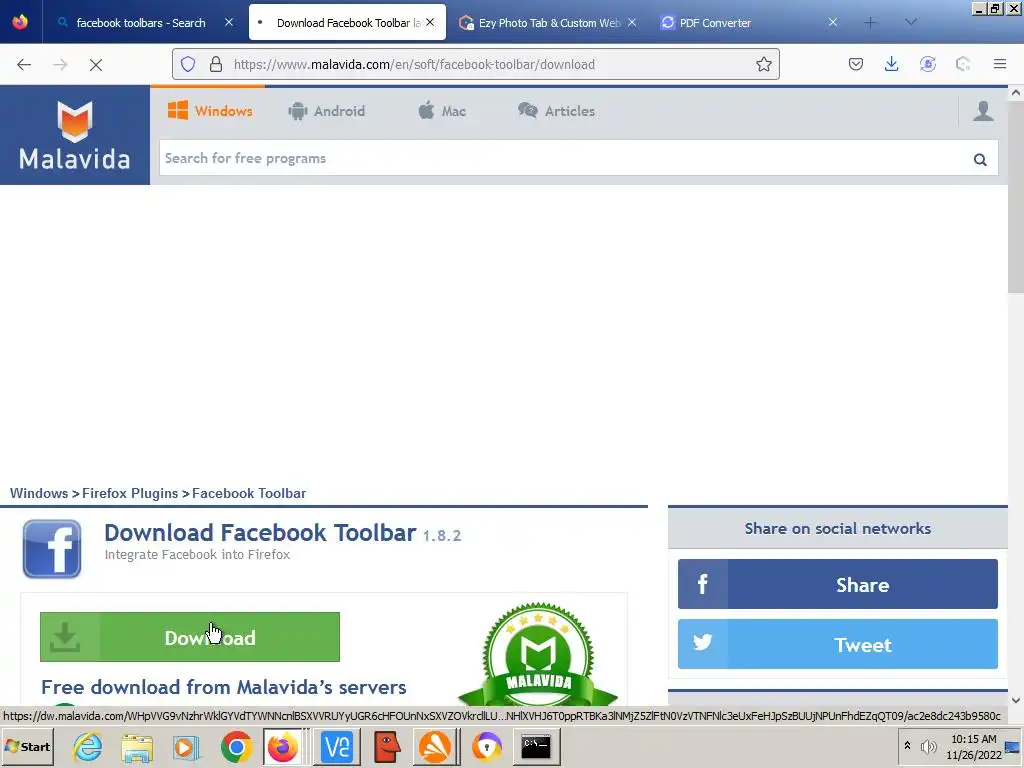Viewport: 1024px width, 768px height.
Task: Open Avast orange icon in taskbar
Action: click(435, 746)
